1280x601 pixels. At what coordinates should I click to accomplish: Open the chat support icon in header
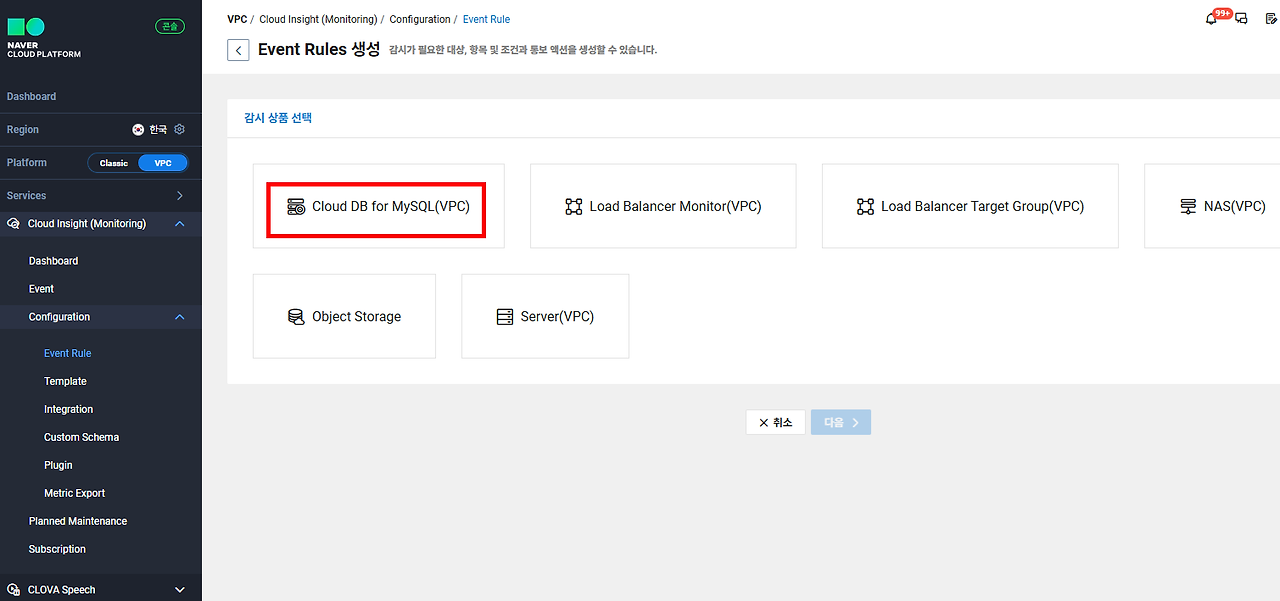[x=1241, y=19]
